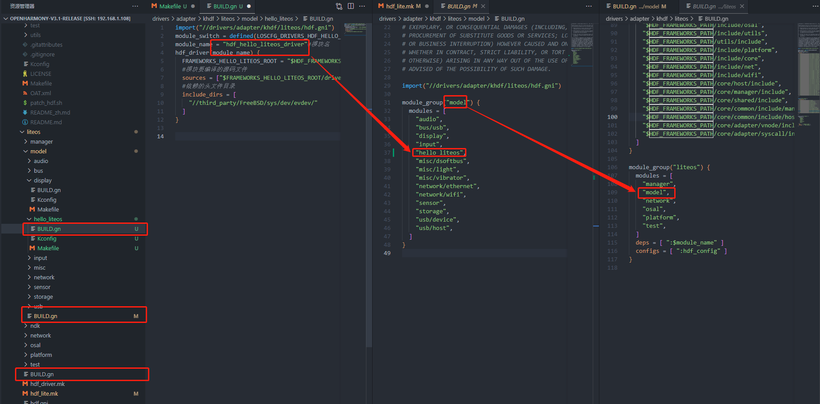The image size is (820, 404).
Task: Click Makefile icon under hello_liteos folder
Action: (x=32, y=248)
